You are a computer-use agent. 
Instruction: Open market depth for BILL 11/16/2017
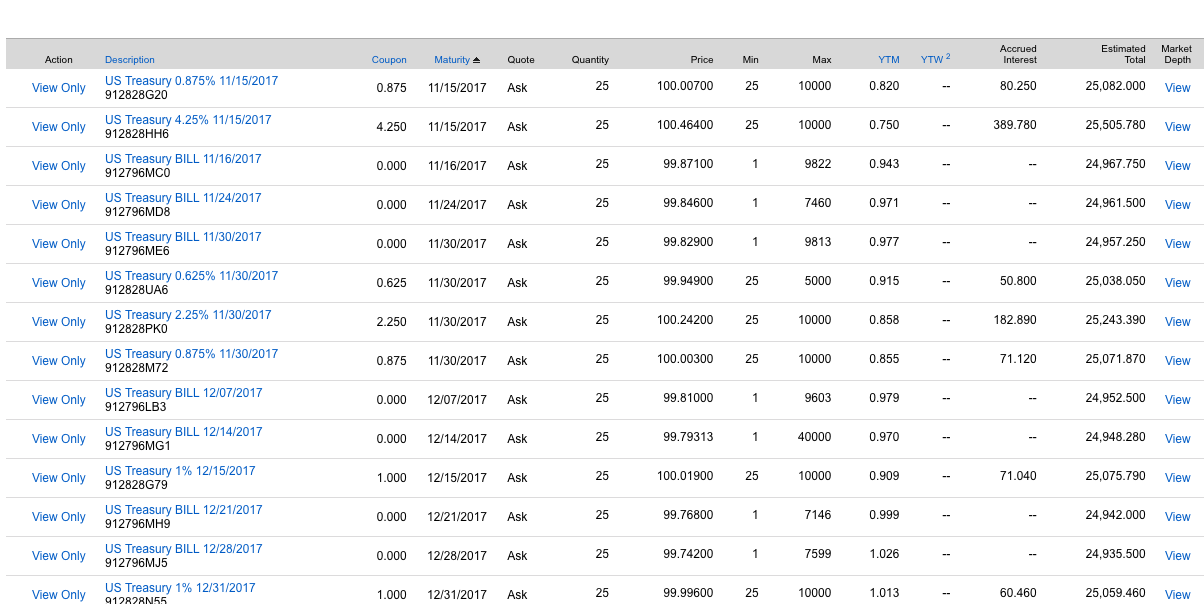pos(1177,166)
